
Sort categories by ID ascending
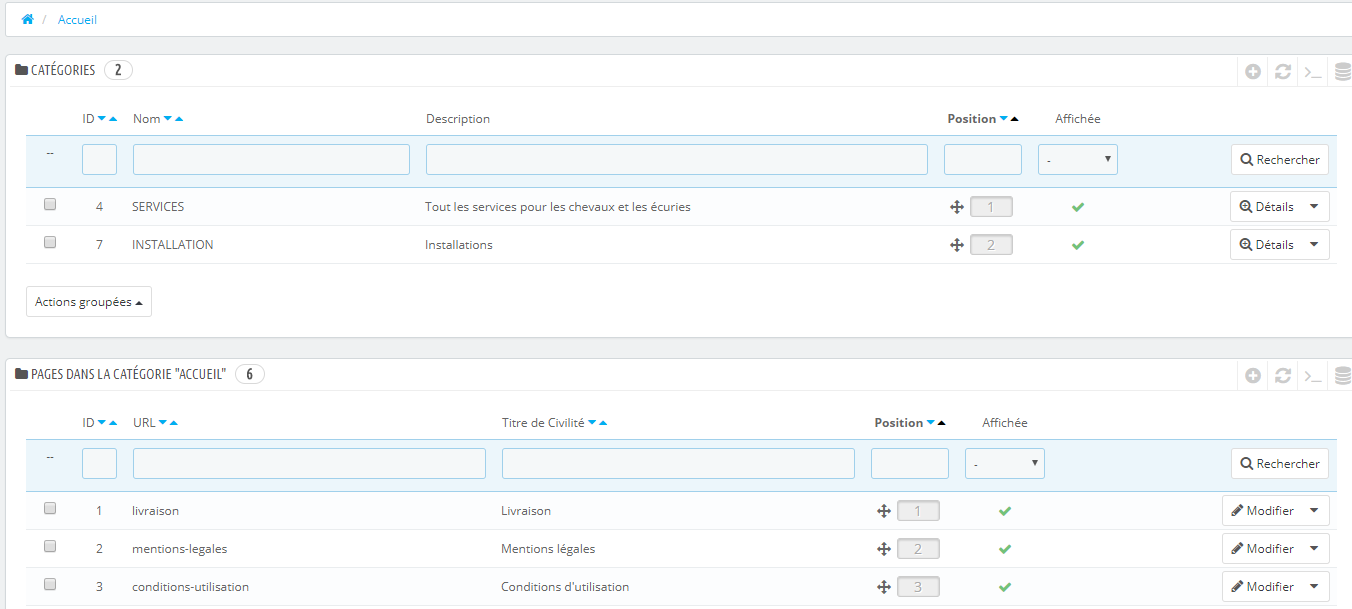(x=113, y=119)
